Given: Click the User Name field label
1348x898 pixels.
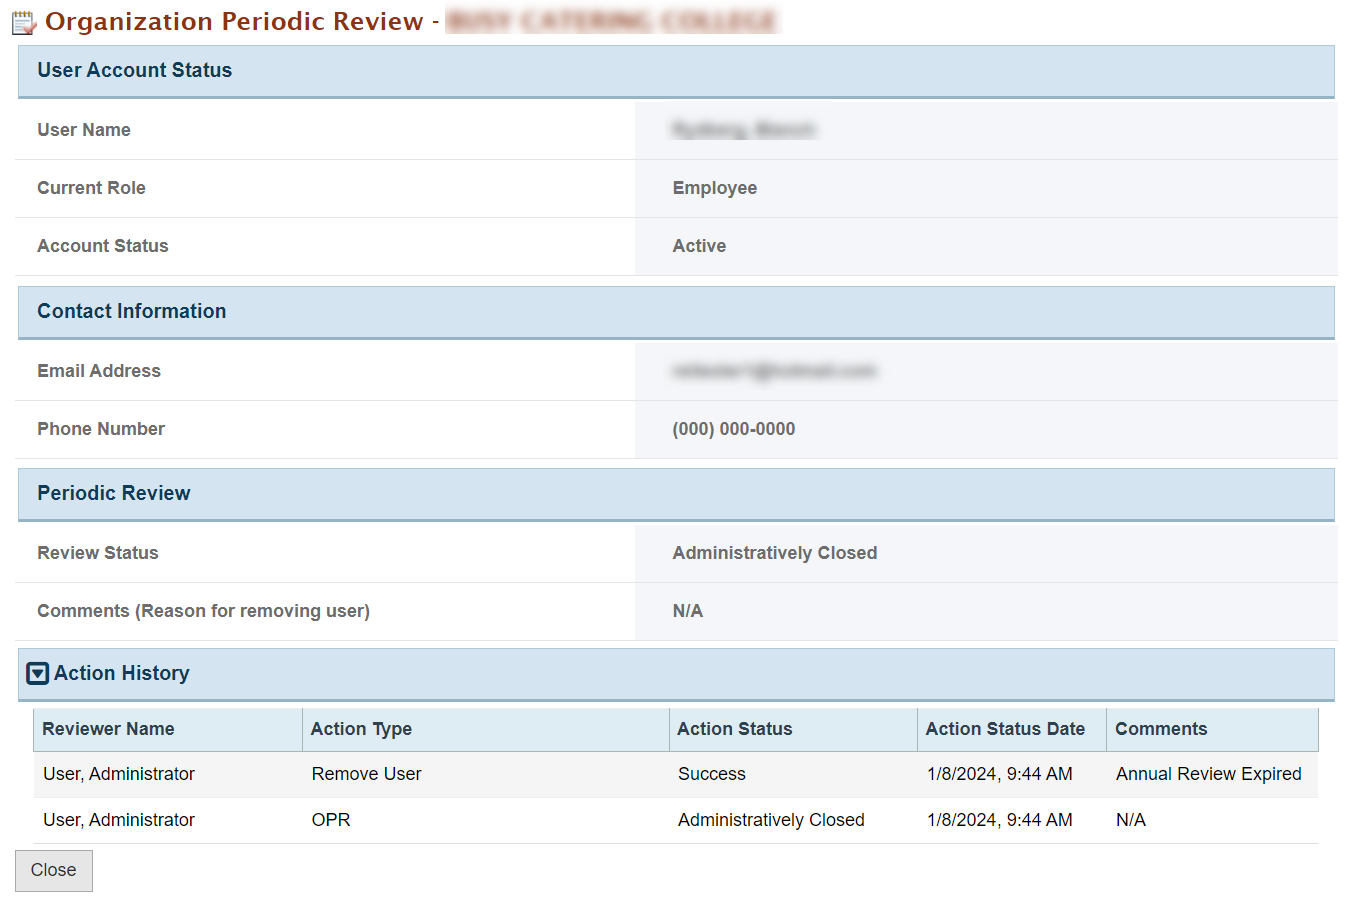Looking at the screenshot, I should (84, 130).
